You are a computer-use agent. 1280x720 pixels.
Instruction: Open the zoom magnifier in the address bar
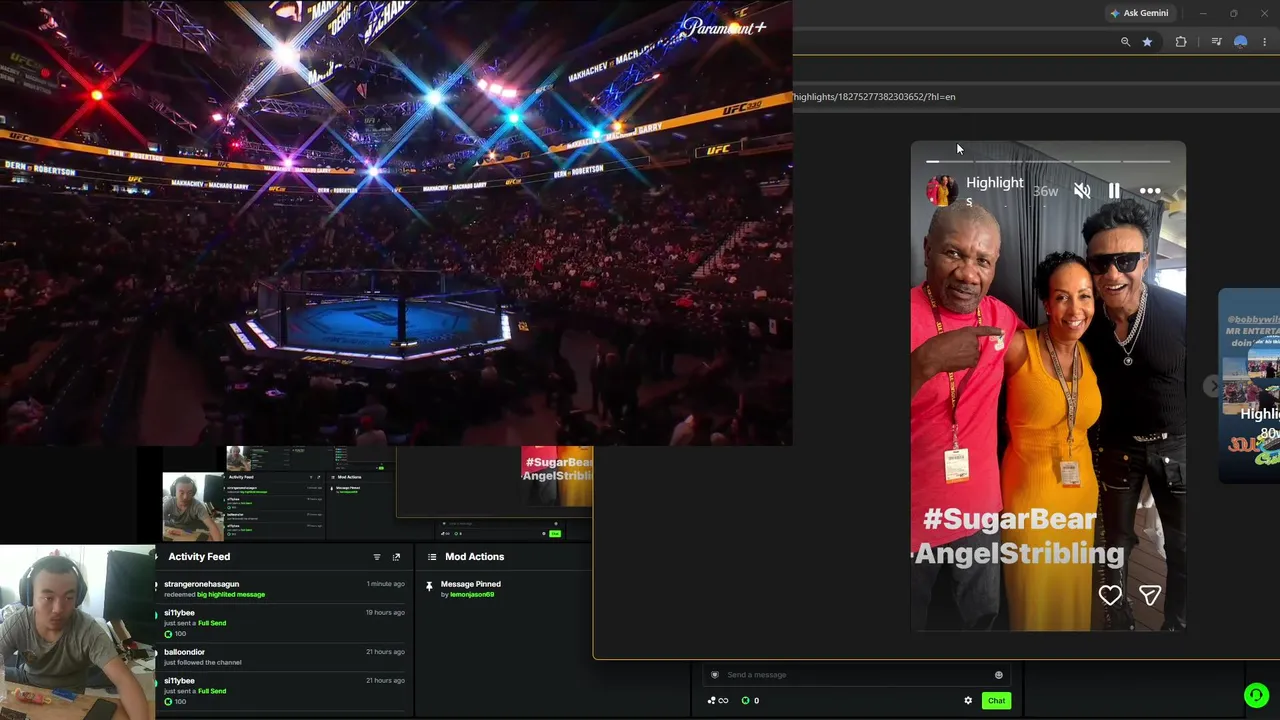tap(1125, 42)
